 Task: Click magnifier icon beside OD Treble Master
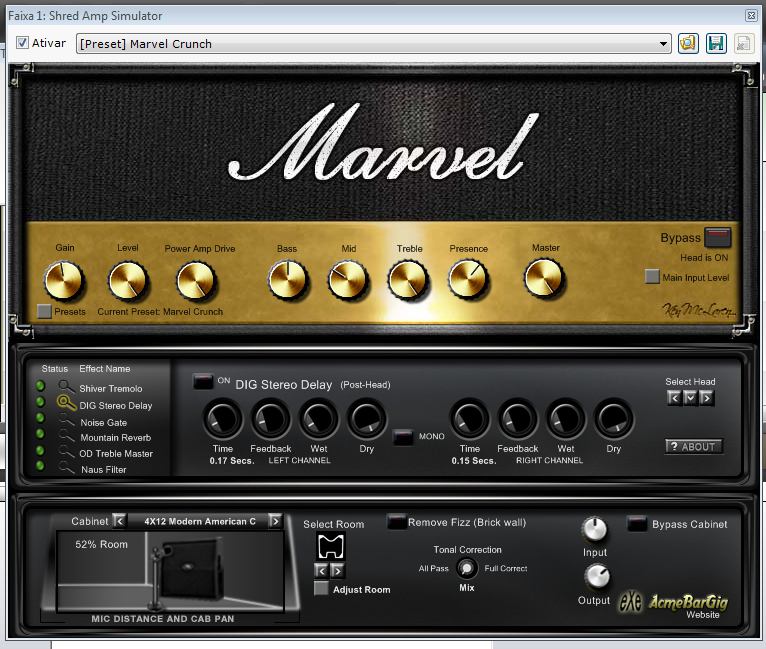[x=66, y=452]
